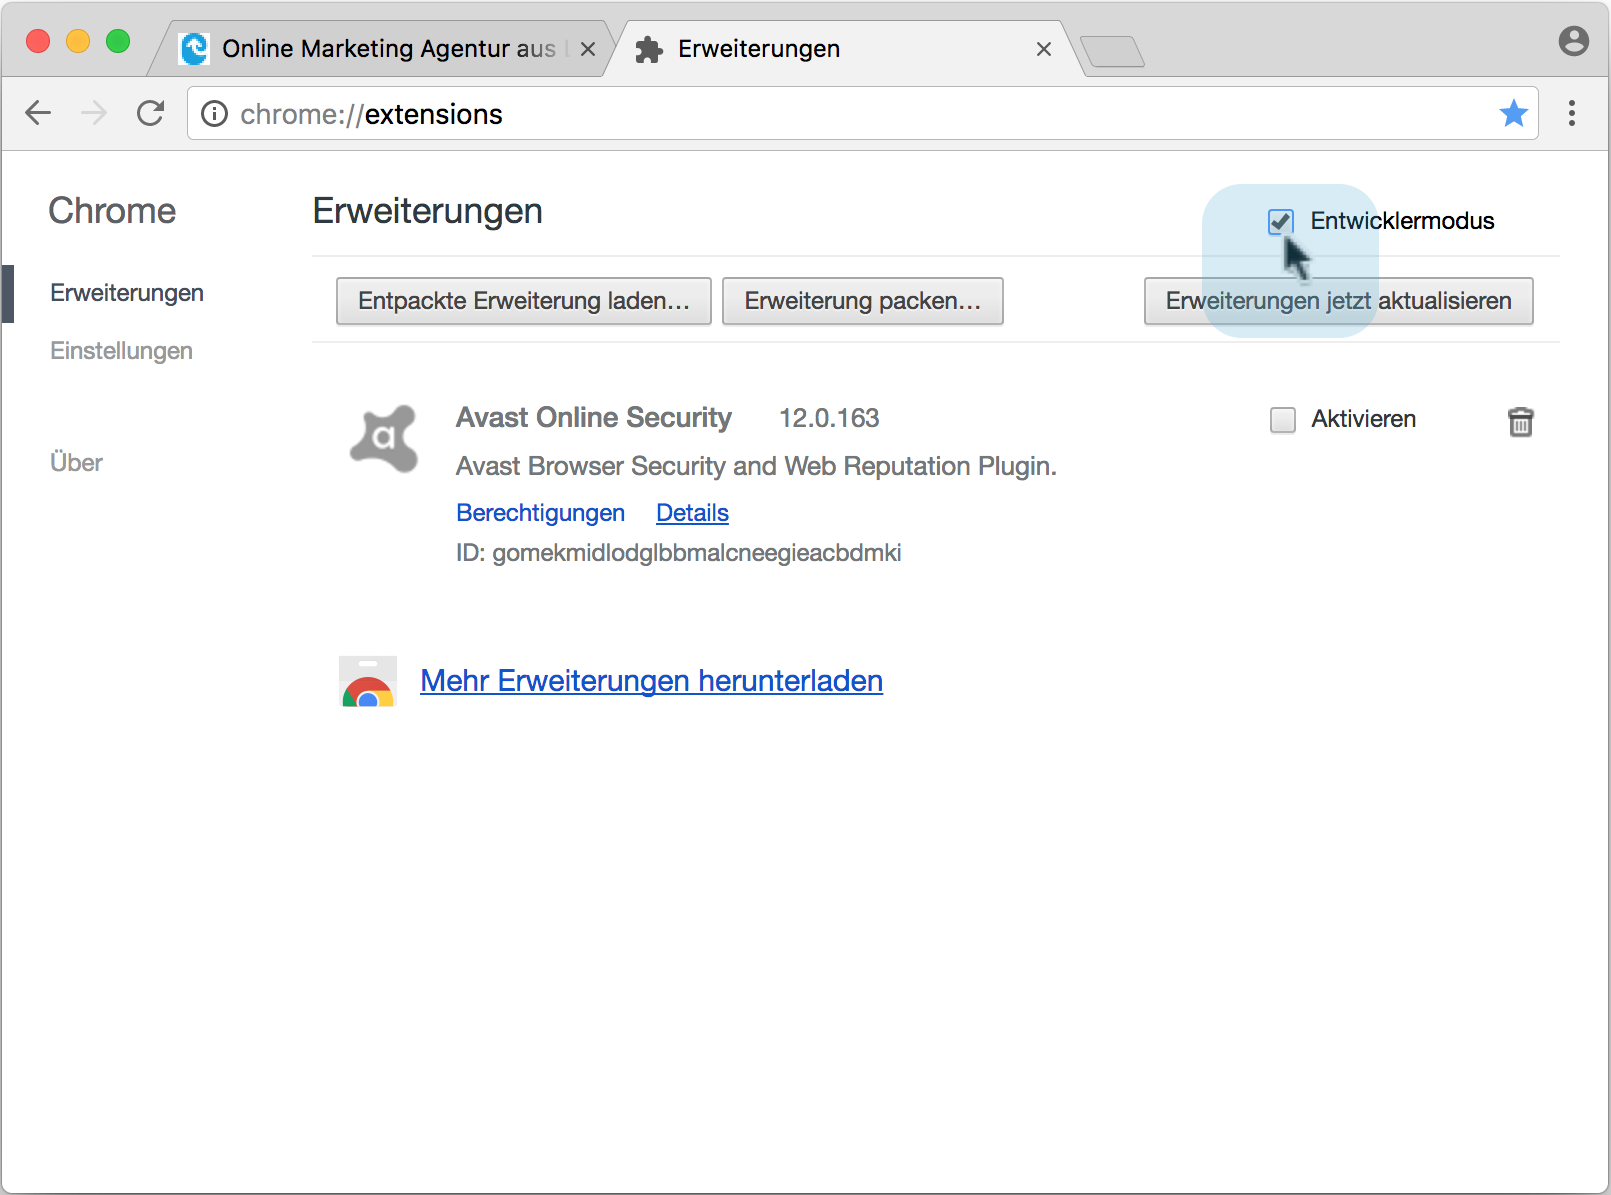Click Erweiterungen jetzt aktualisieren button
Screen dimensions: 1611x1195
click(1338, 301)
